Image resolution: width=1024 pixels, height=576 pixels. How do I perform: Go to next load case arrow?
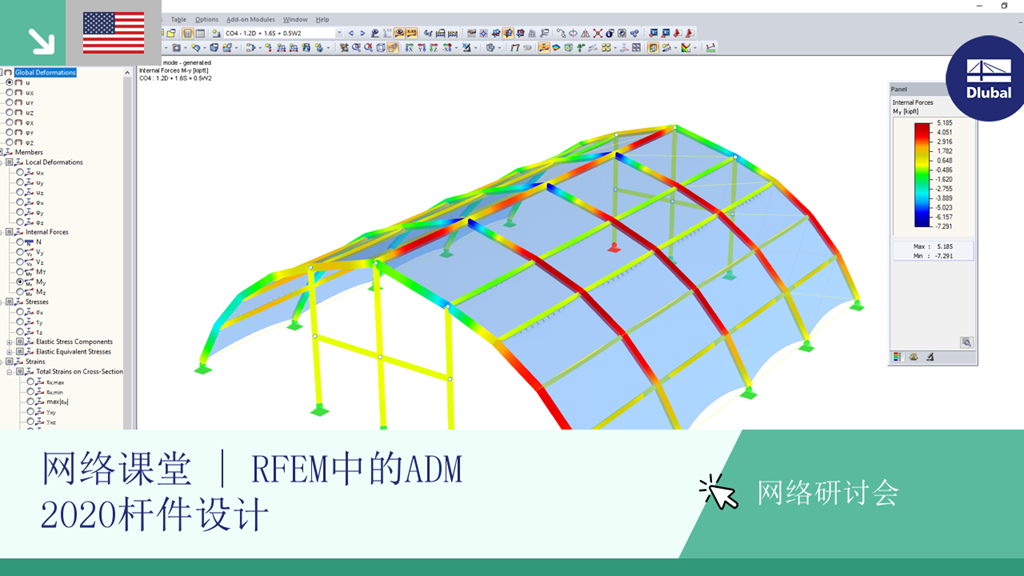(362, 33)
